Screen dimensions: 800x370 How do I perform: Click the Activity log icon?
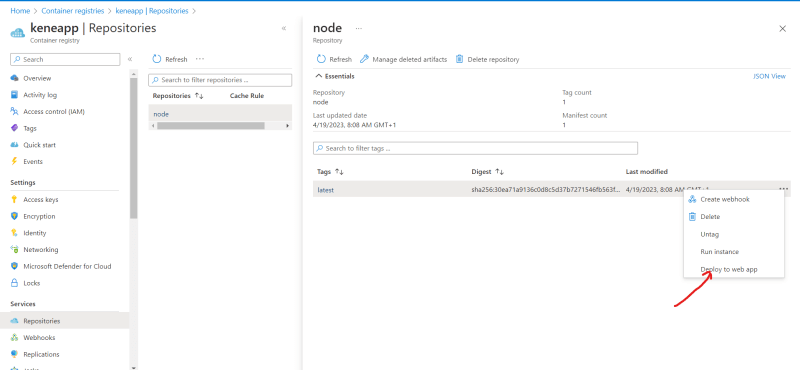14,95
